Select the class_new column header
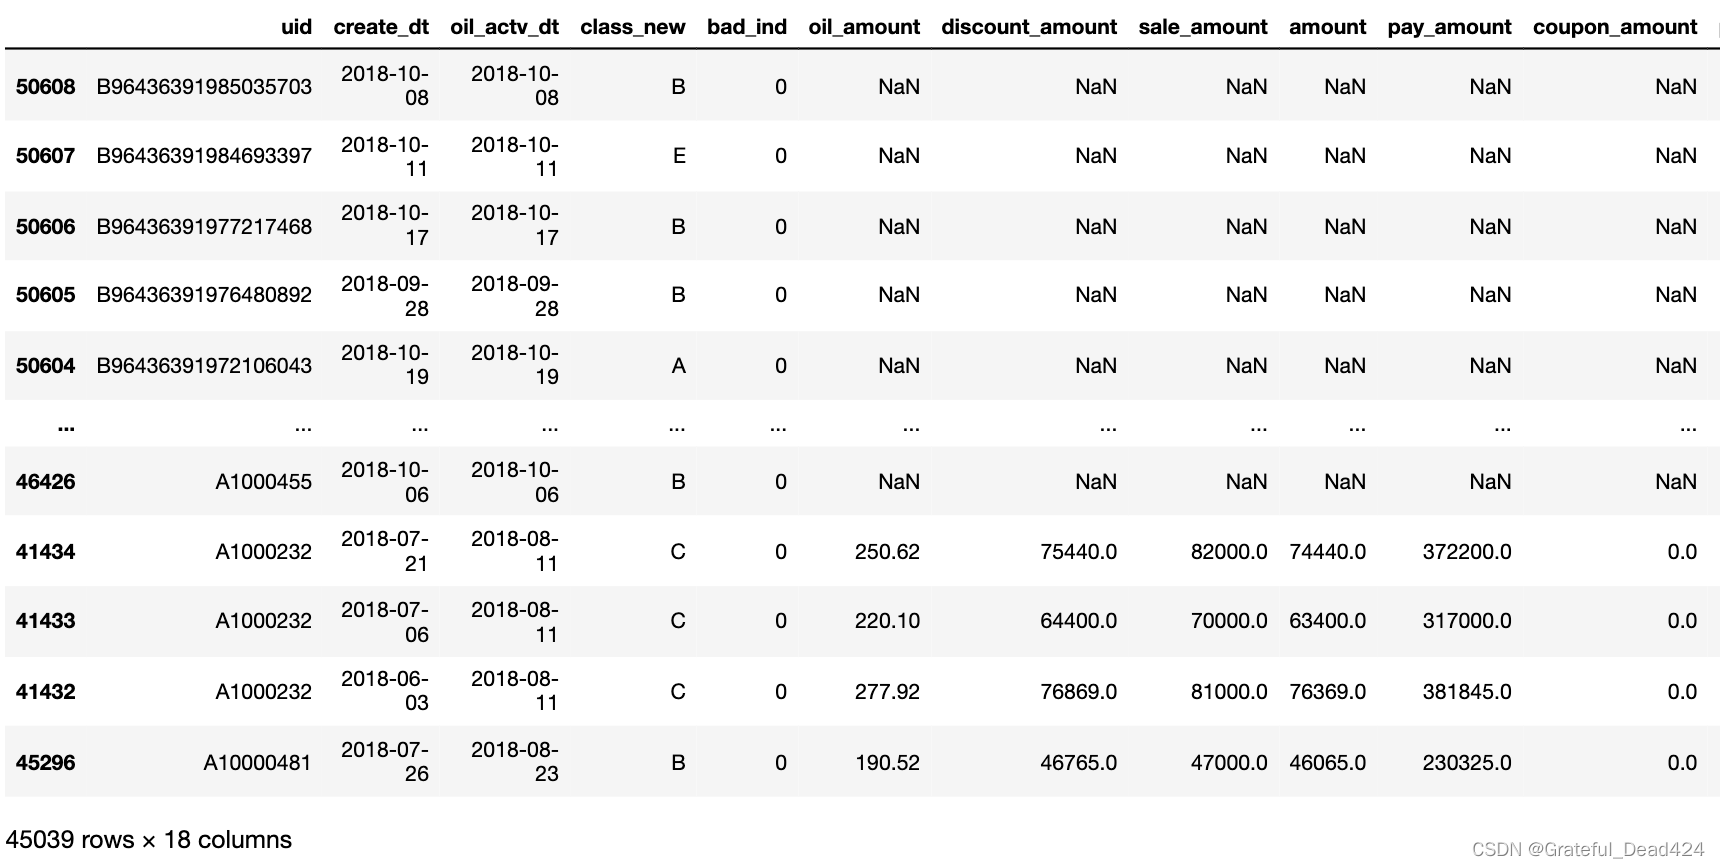Viewport: 1720px width, 868px height. click(x=632, y=27)
